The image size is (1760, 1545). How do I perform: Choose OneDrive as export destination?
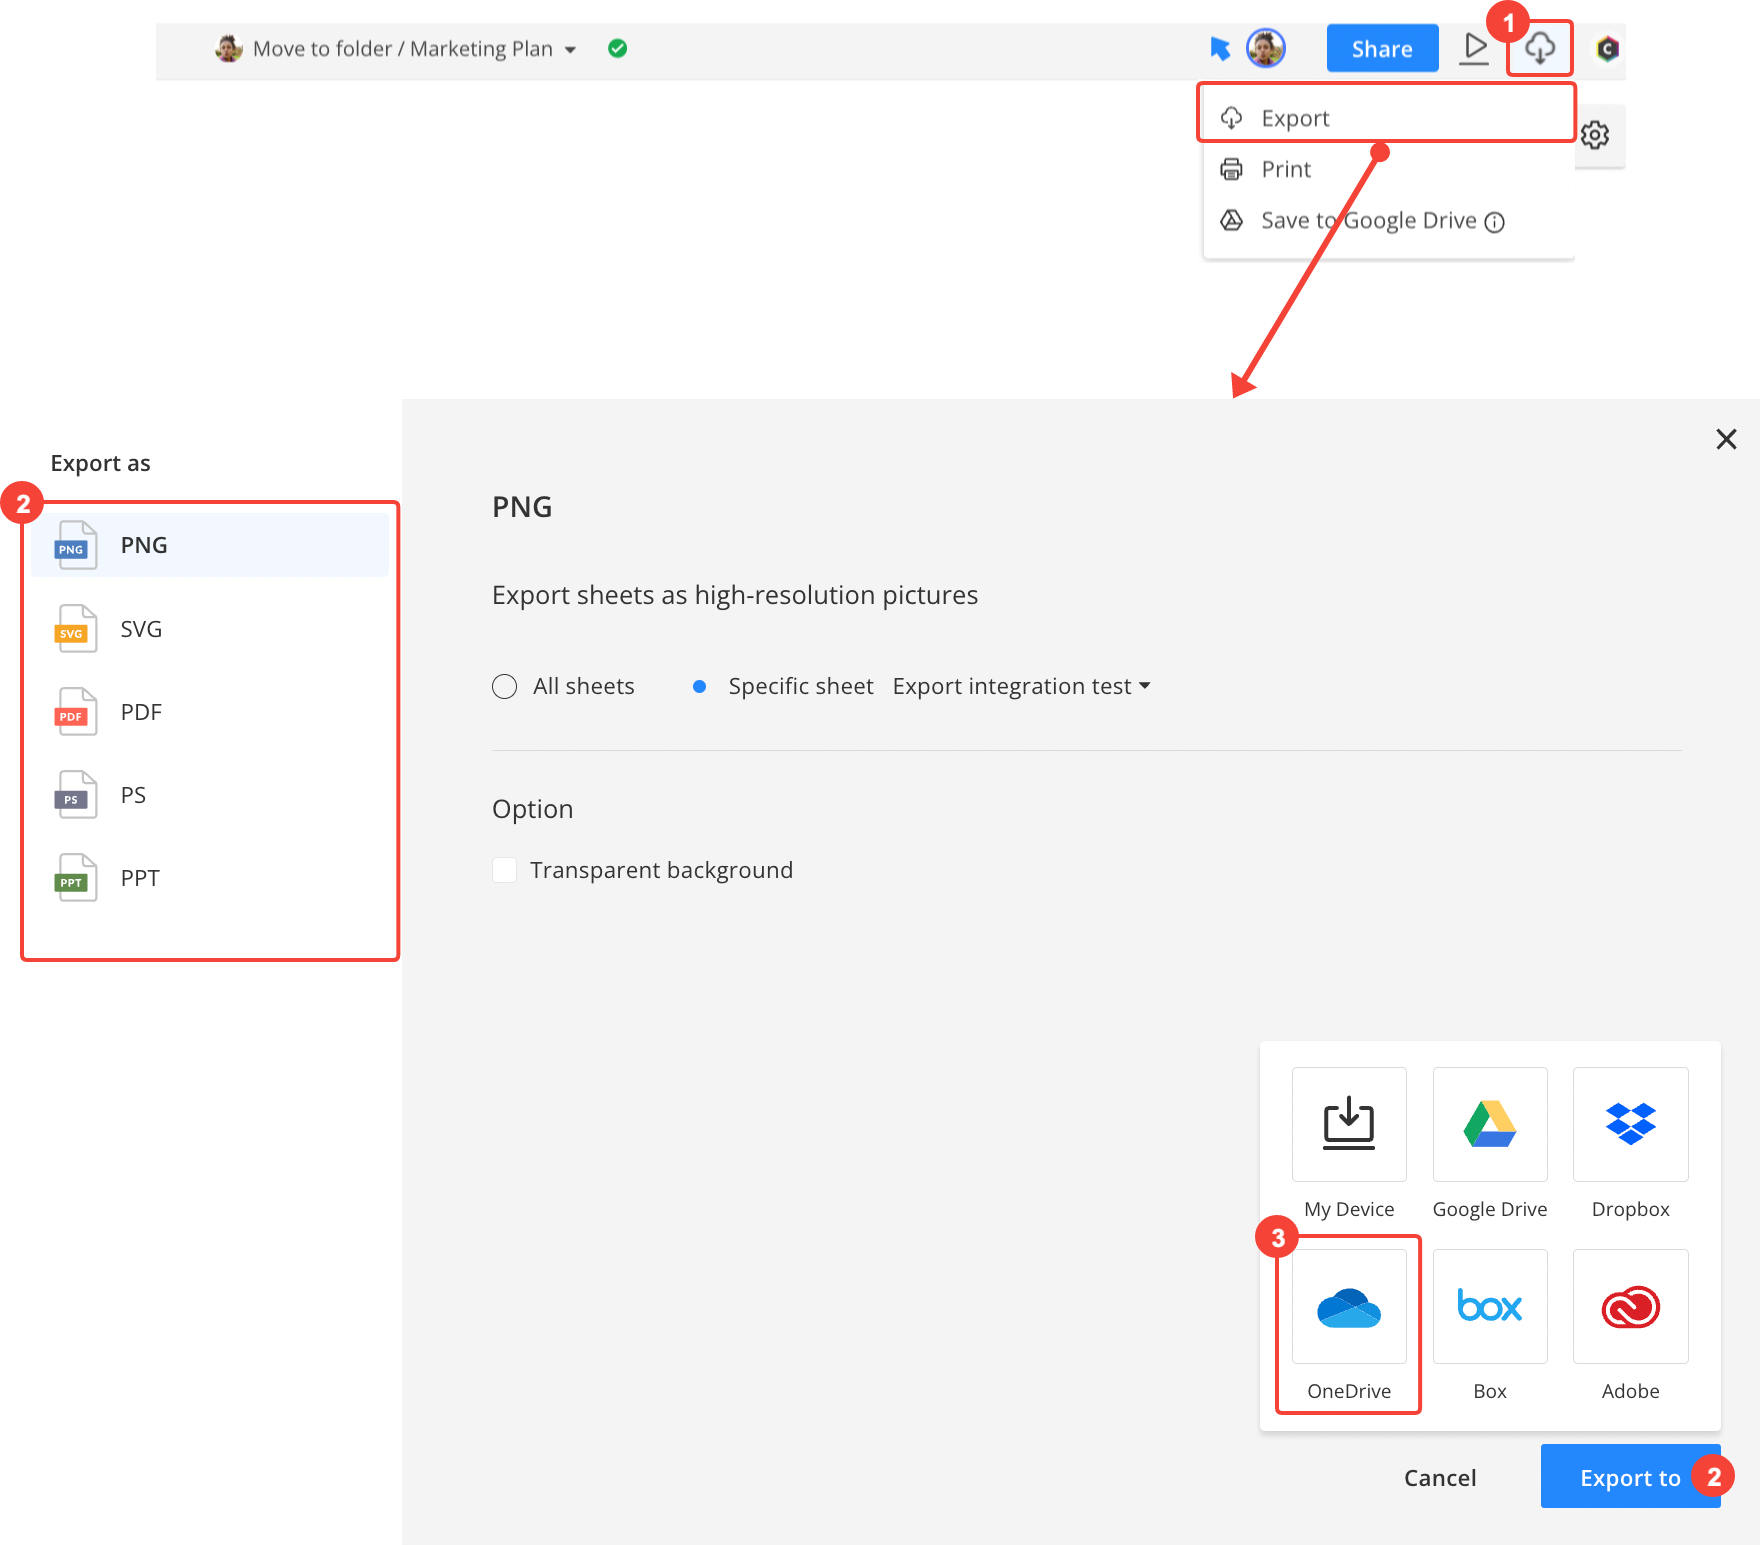point(1349,1306)
